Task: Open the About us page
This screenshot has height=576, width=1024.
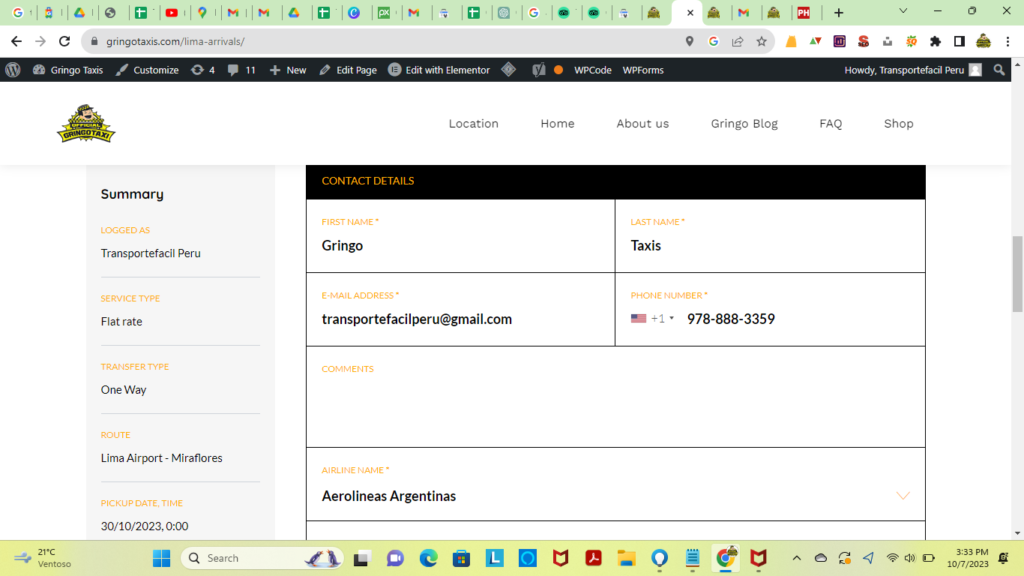Action: tap(643, 123)
